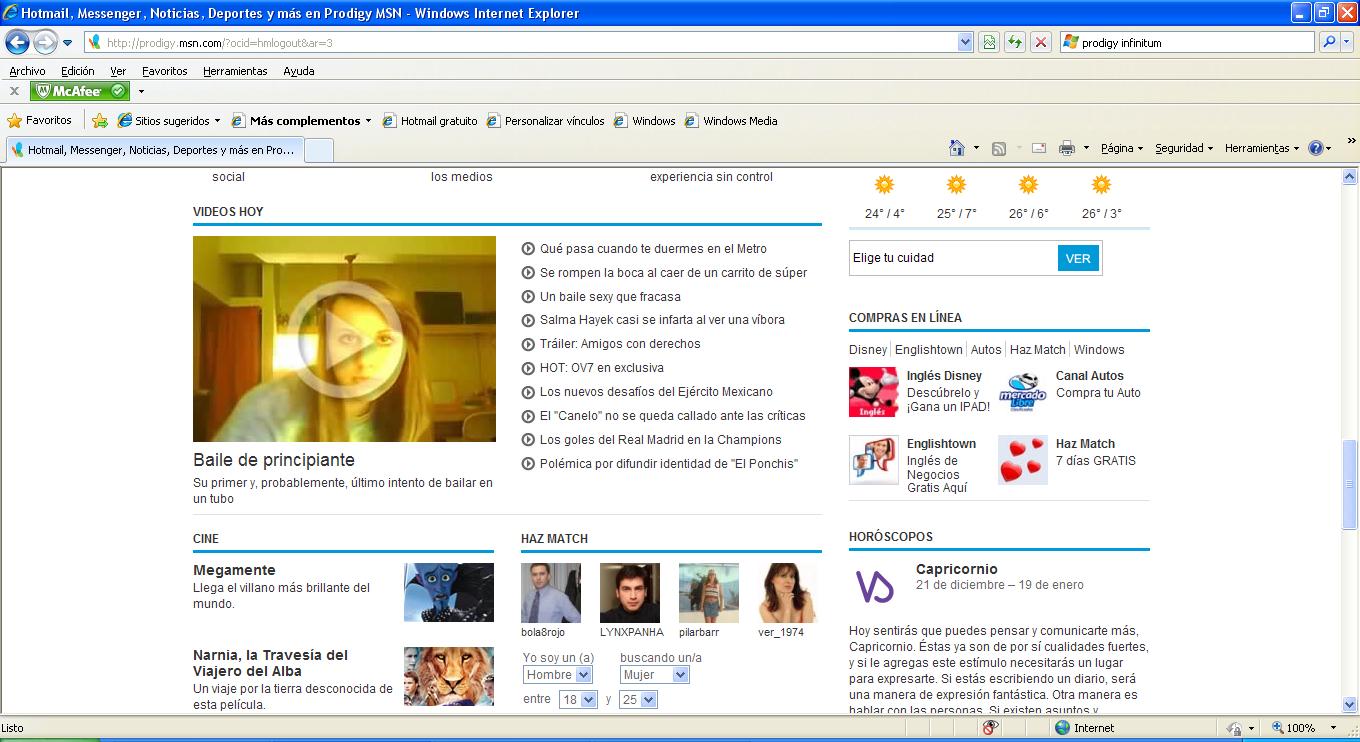Viewport: 1360px width, 742px height.
Task: Open the McAfee SiteAdvisor toolbar icon
Action: point(79,90)
